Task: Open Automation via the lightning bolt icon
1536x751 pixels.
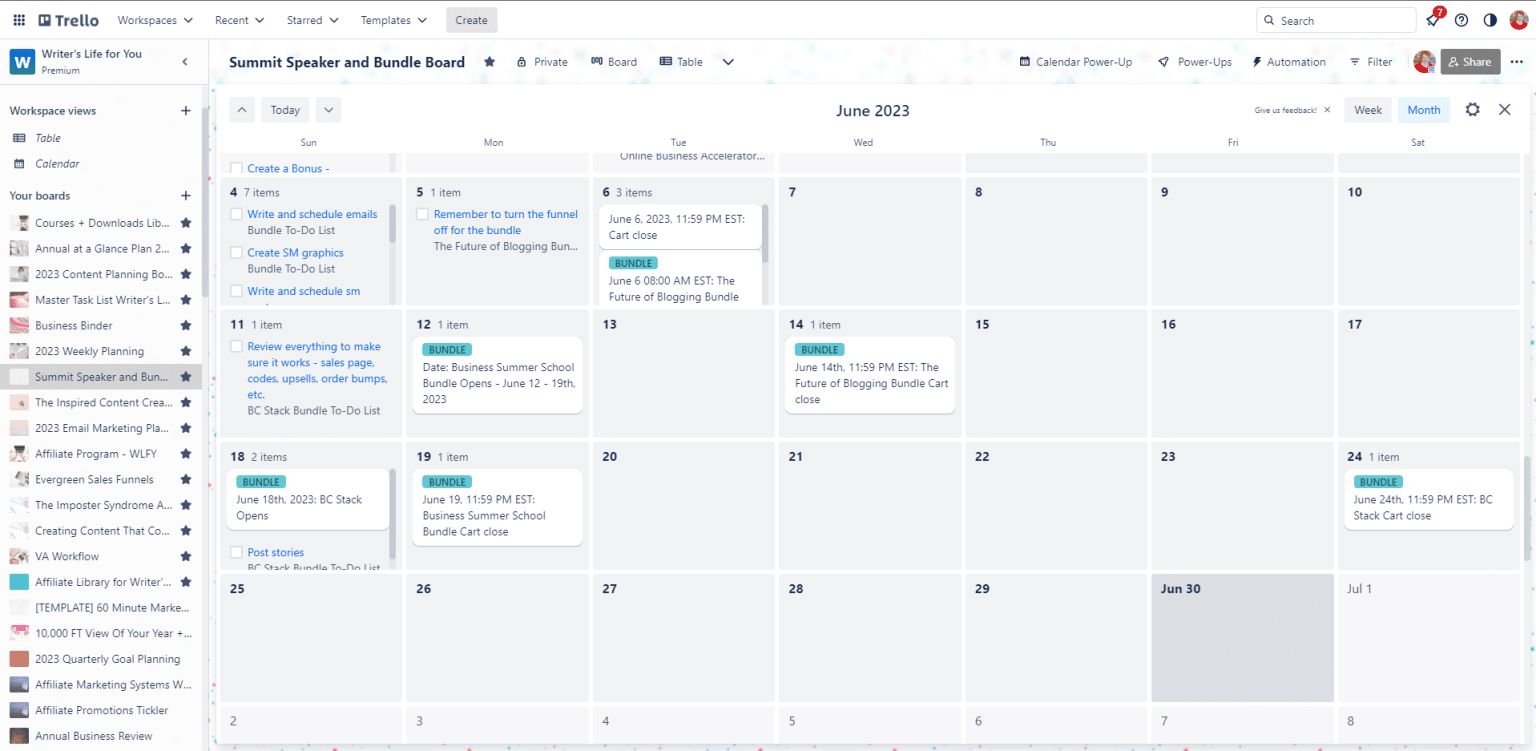Action: point(1289,61)
